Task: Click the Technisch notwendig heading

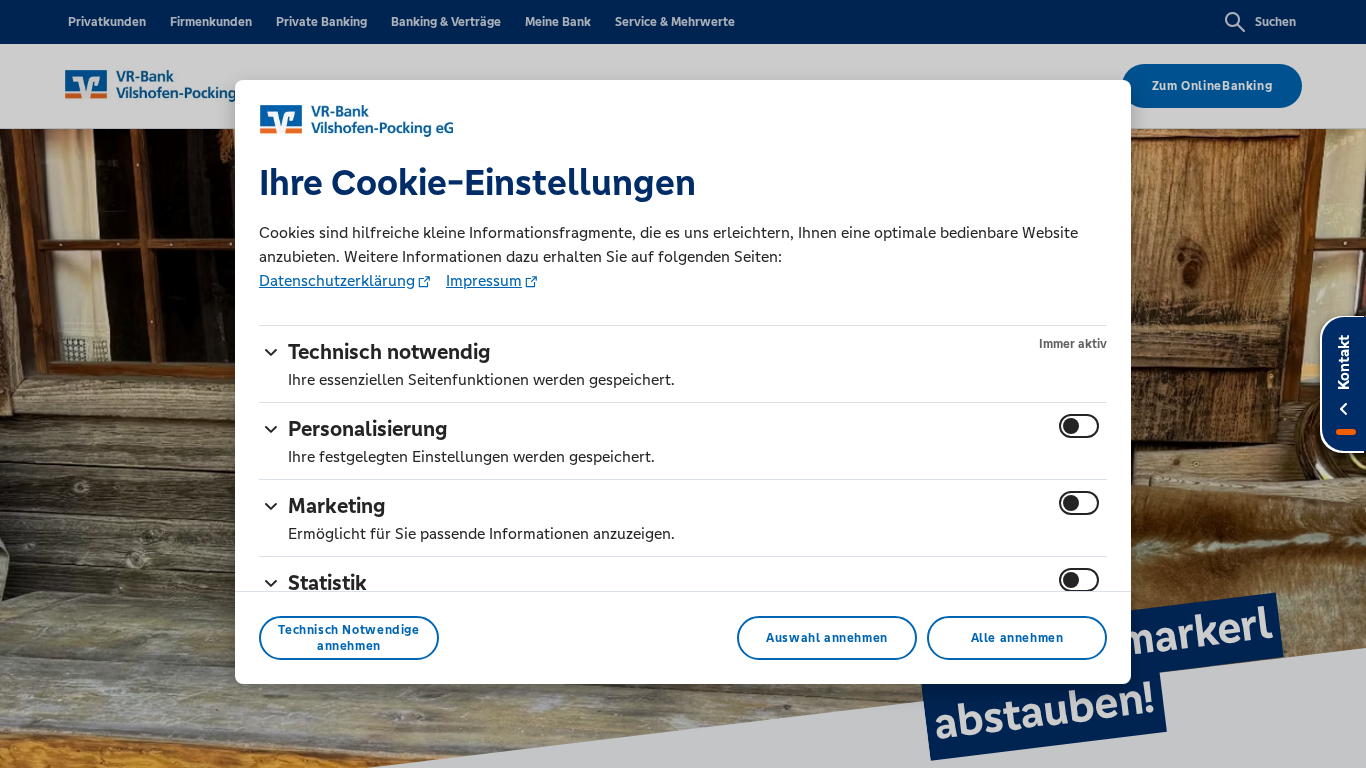Action: (389, 352)
